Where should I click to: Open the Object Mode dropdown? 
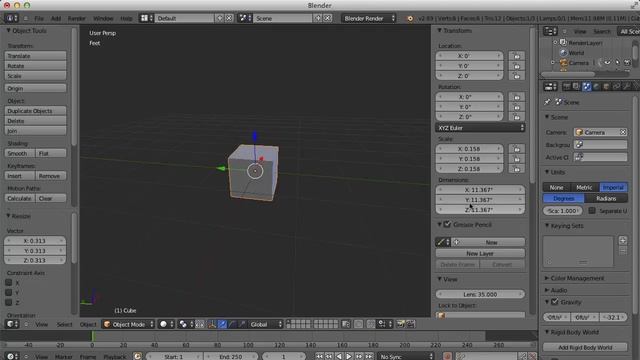128,324
